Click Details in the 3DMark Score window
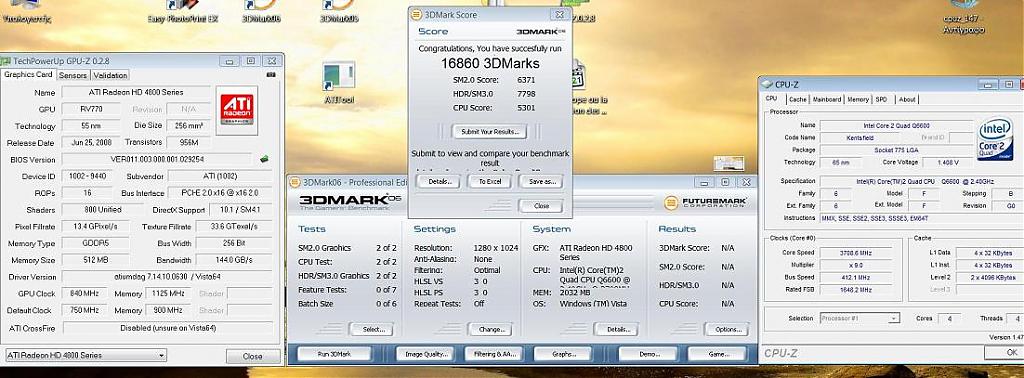The height and width of the screenshot is (378, 1024). pos(440,181)
